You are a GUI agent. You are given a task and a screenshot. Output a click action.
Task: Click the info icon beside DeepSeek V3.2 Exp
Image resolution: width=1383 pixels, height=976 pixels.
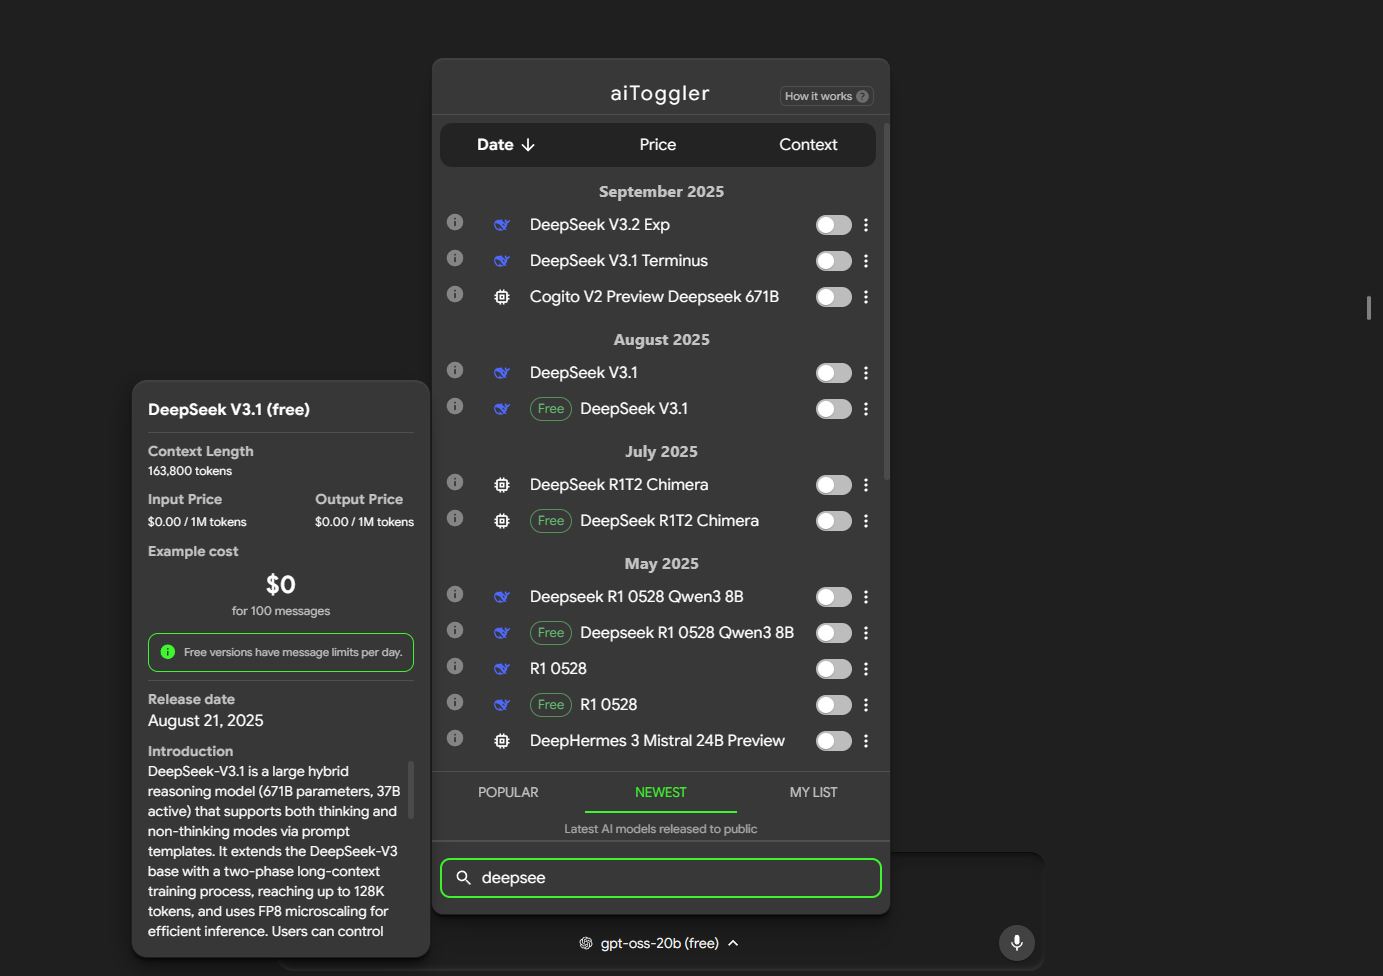(455, 222)
